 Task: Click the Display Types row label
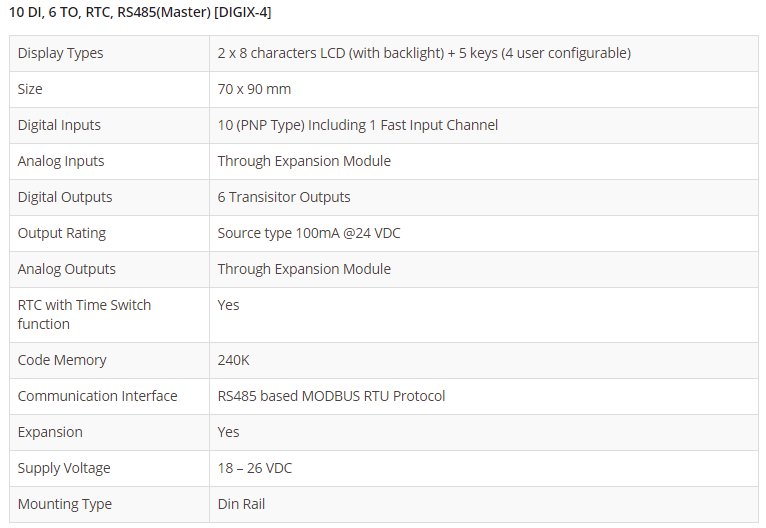pos(61,53)
